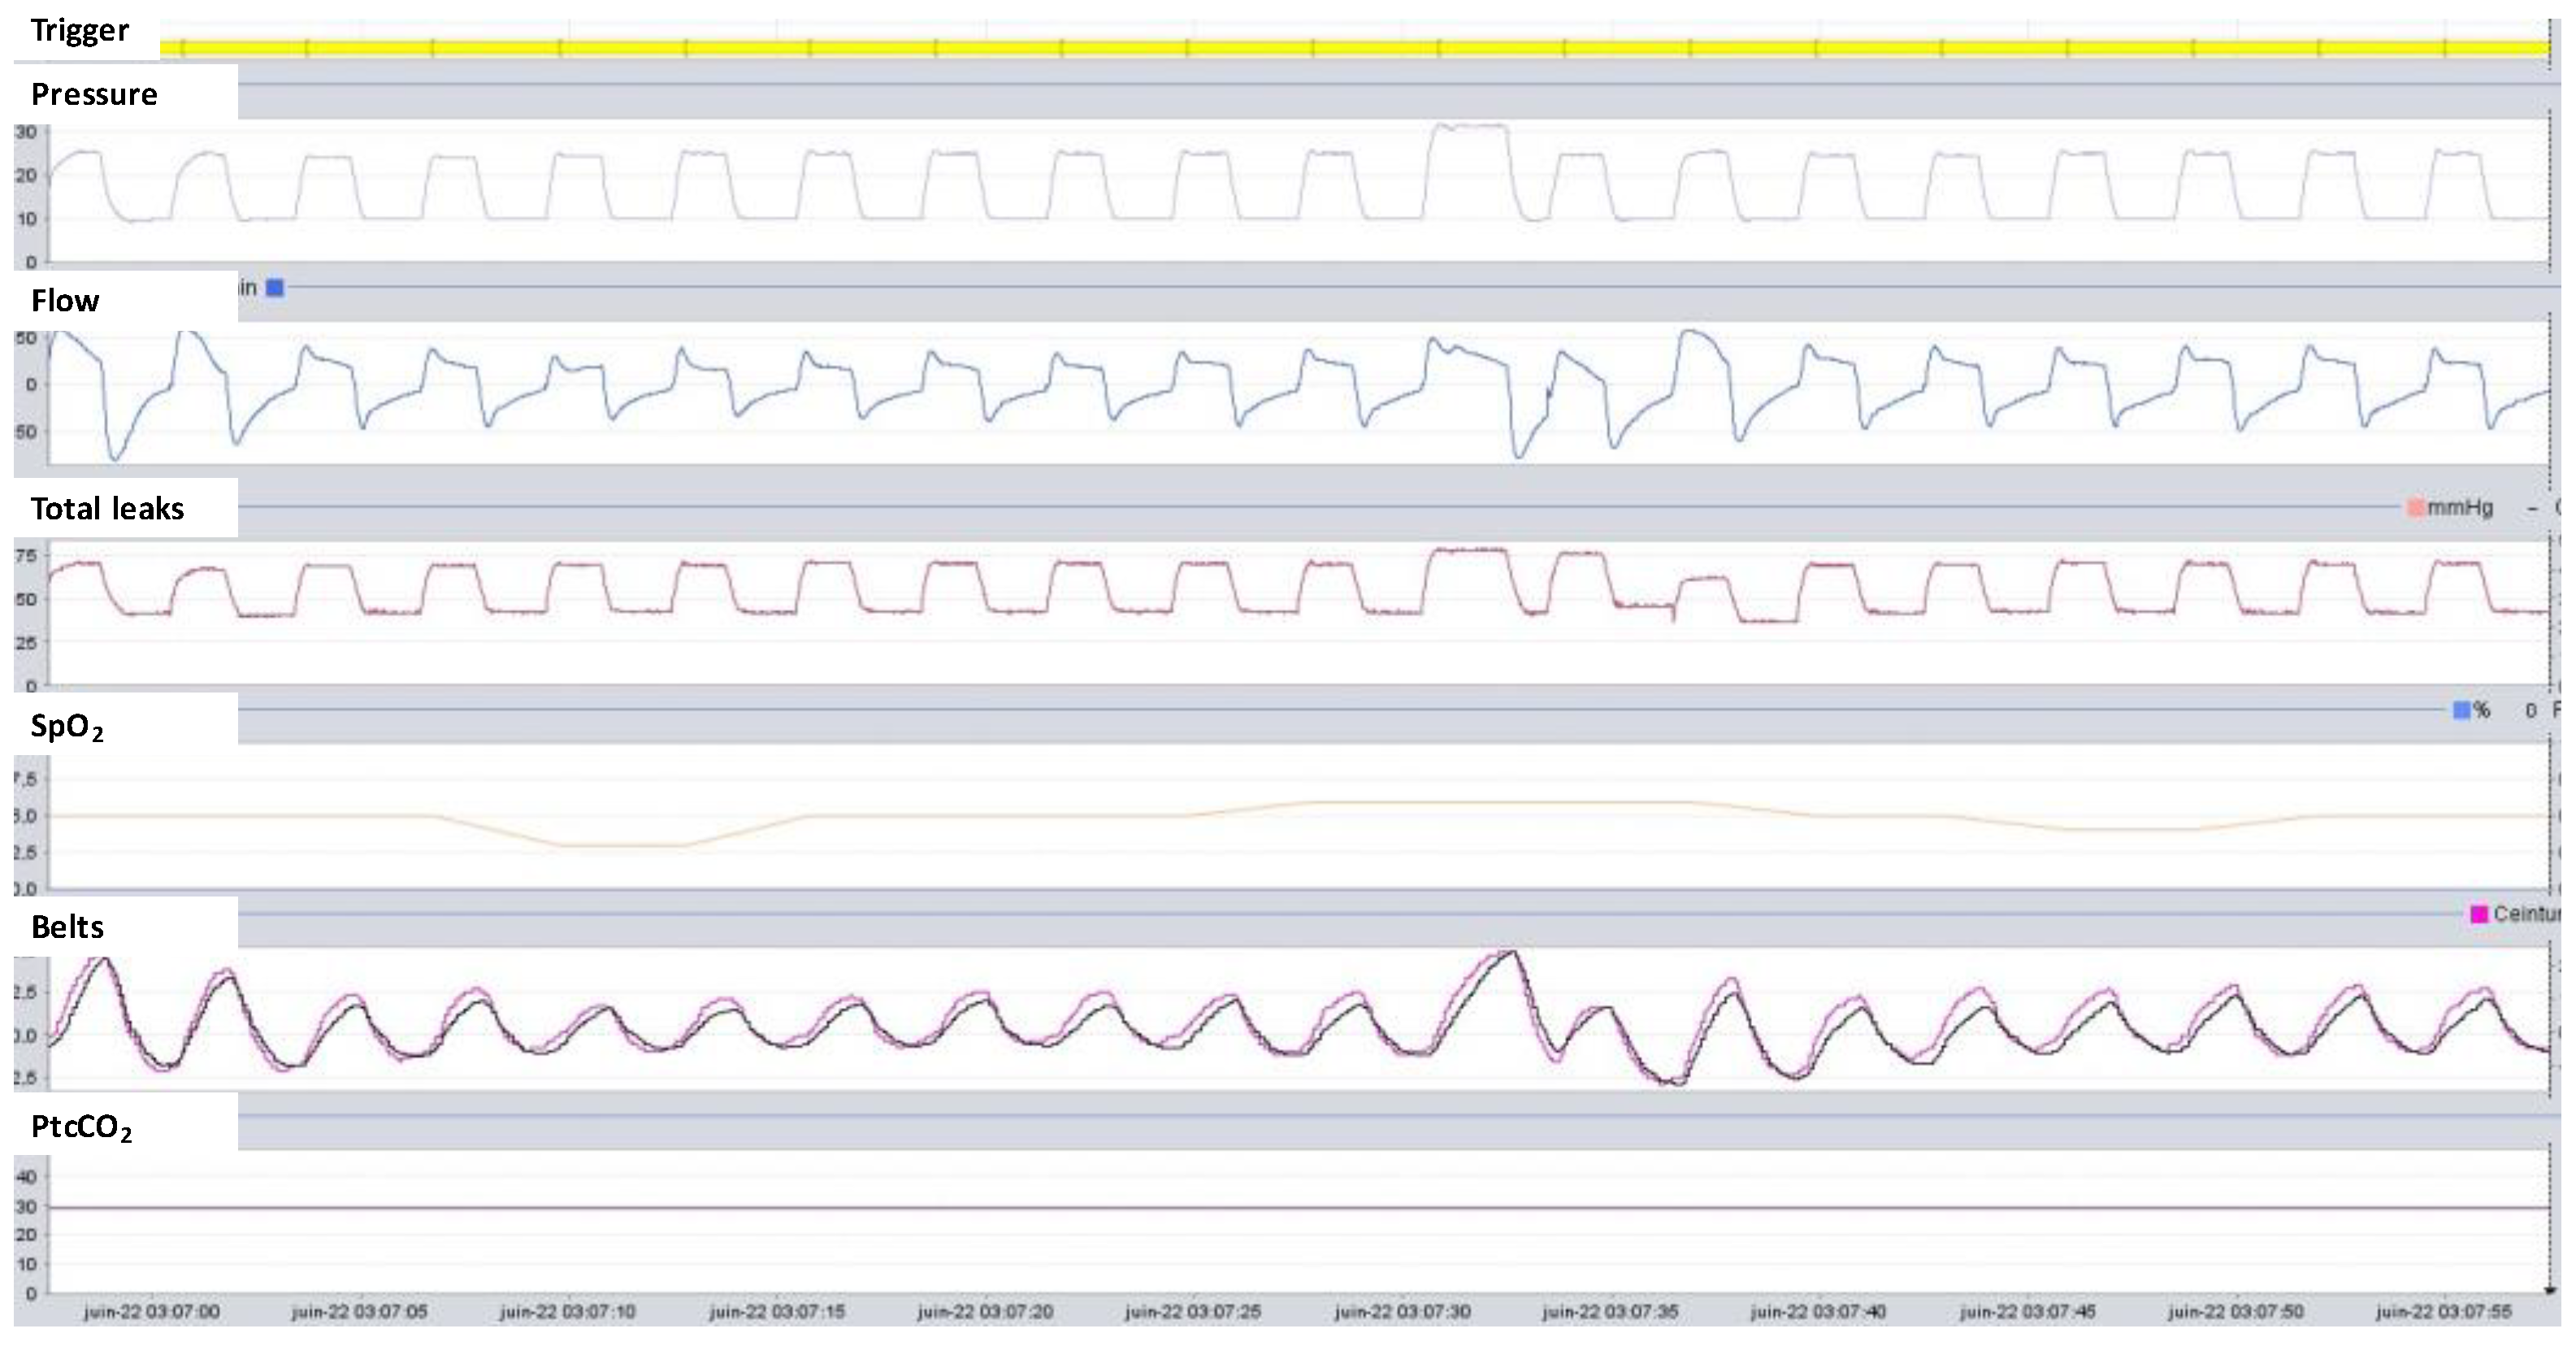Image resolution: width=2576 pixels, height=1346 pixels.
Task: Click the 03:07:15 time axis label
Action: click(777, 1311)
